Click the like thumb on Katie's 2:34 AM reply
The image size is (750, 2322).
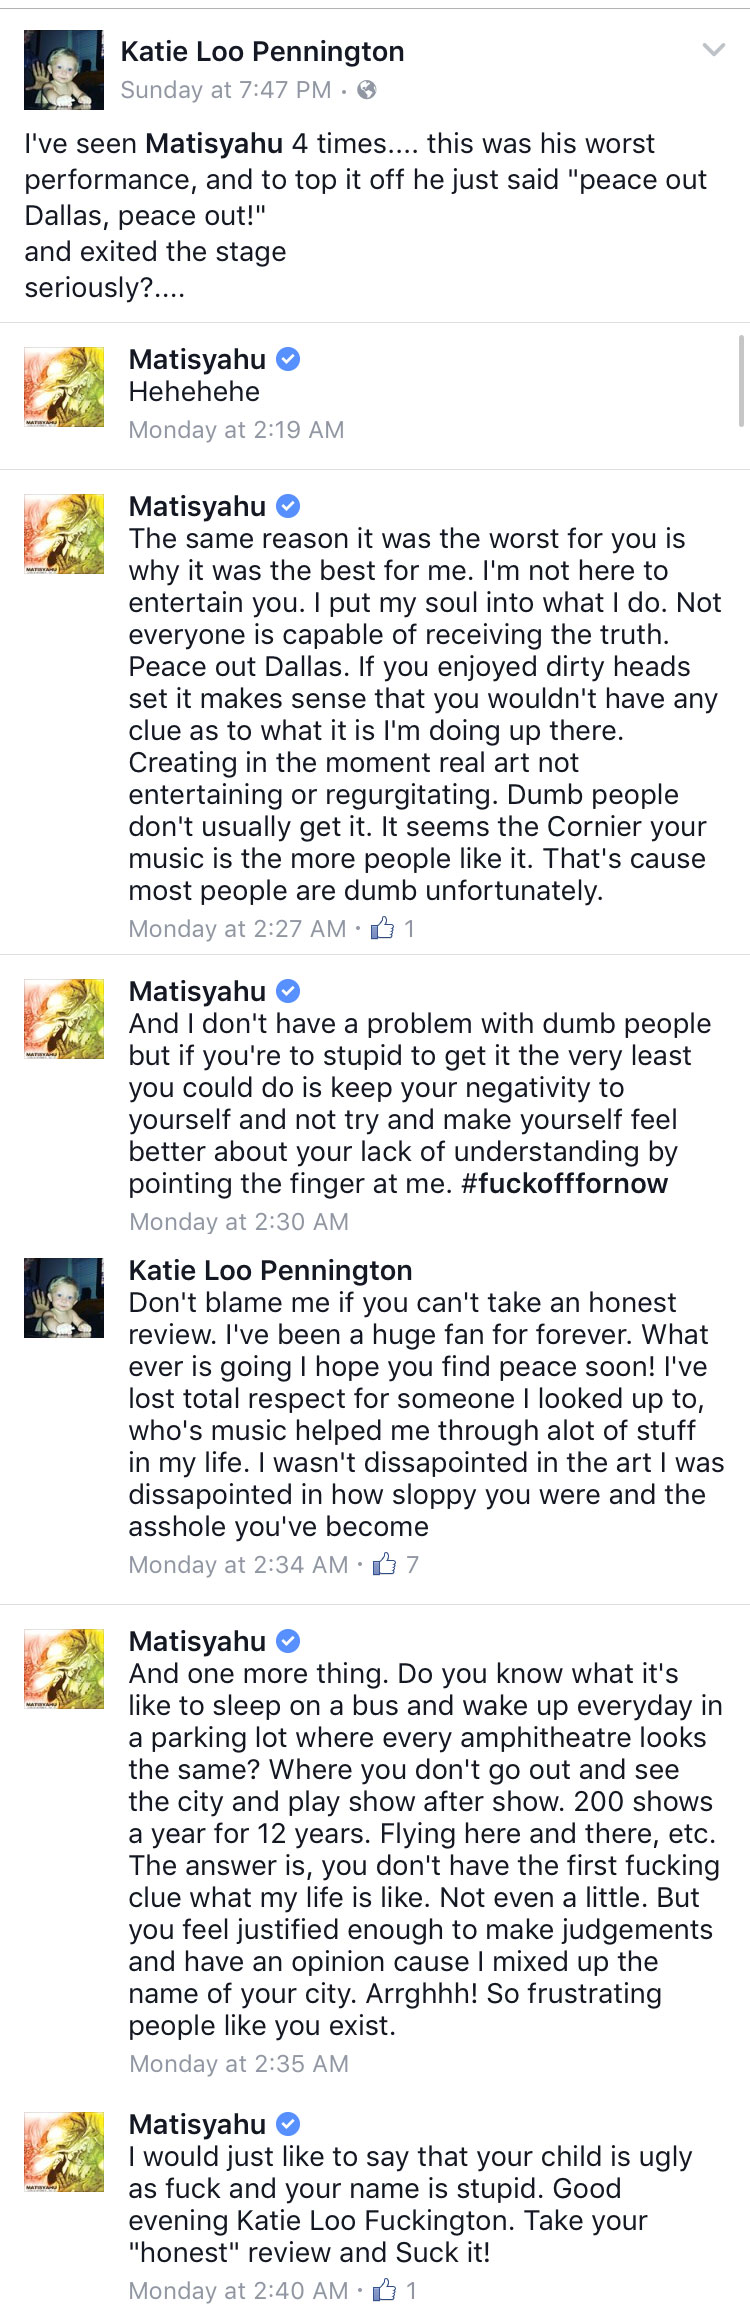point(384,1564)
